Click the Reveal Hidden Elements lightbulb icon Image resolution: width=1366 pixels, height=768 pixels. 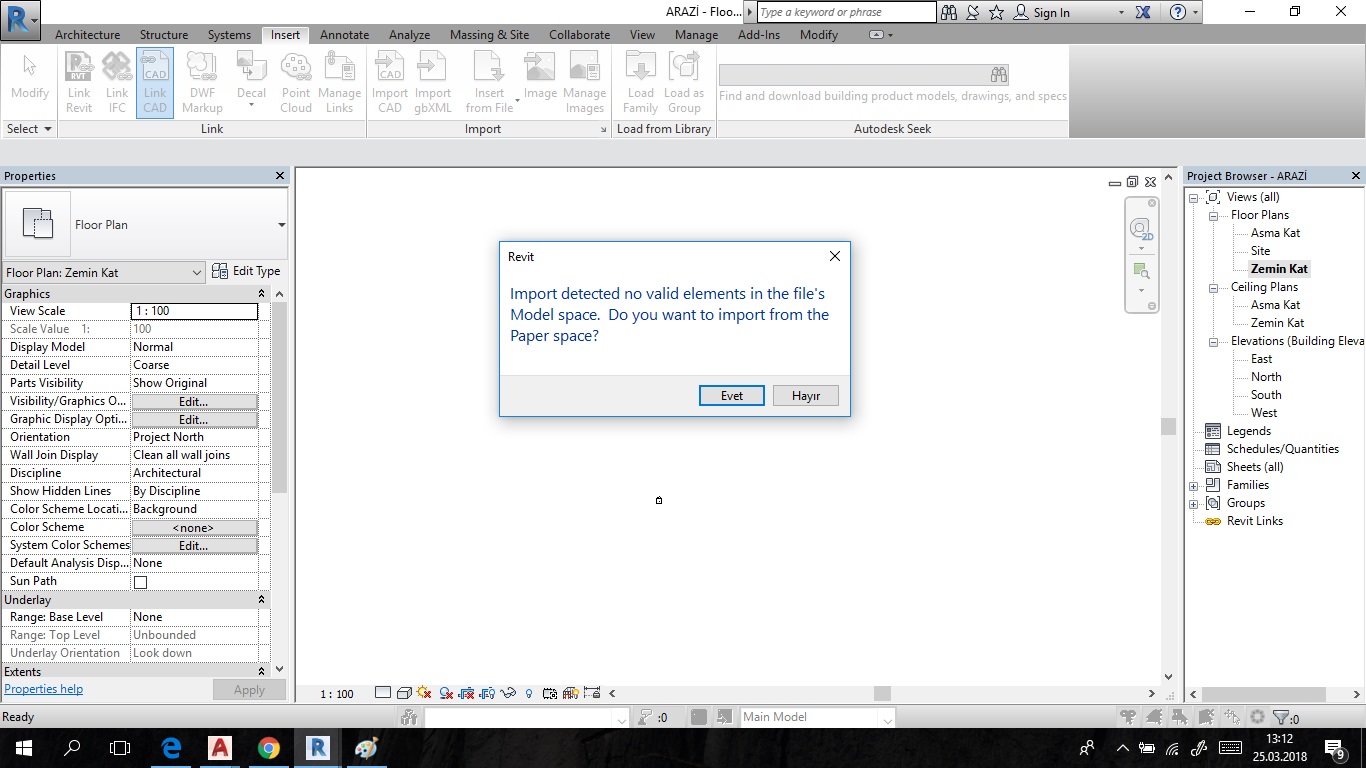(529, 693)
